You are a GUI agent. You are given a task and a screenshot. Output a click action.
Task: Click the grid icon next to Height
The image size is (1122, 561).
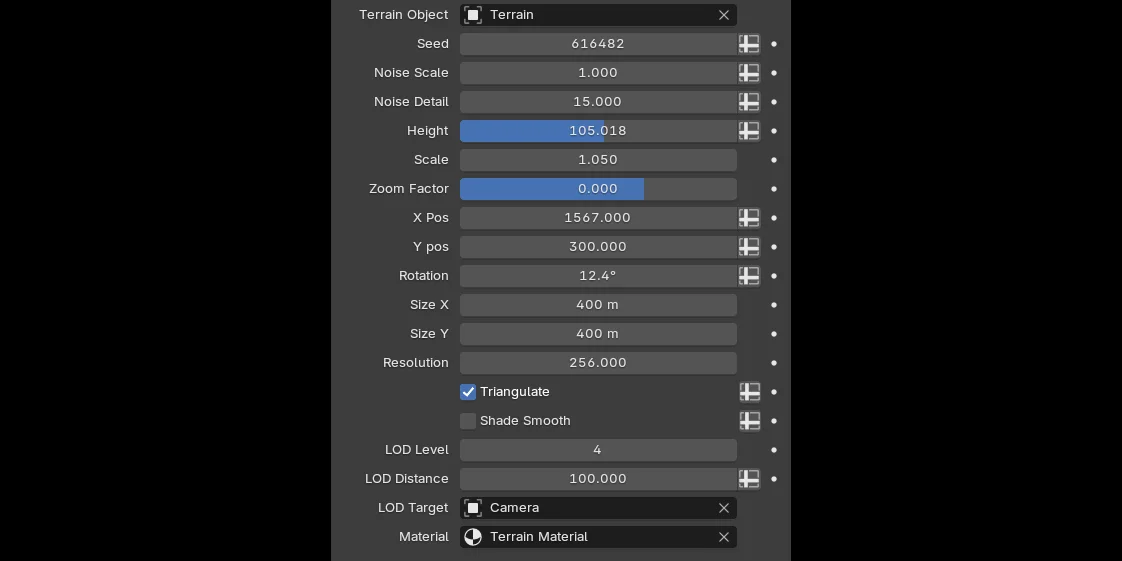click(749, 131)
